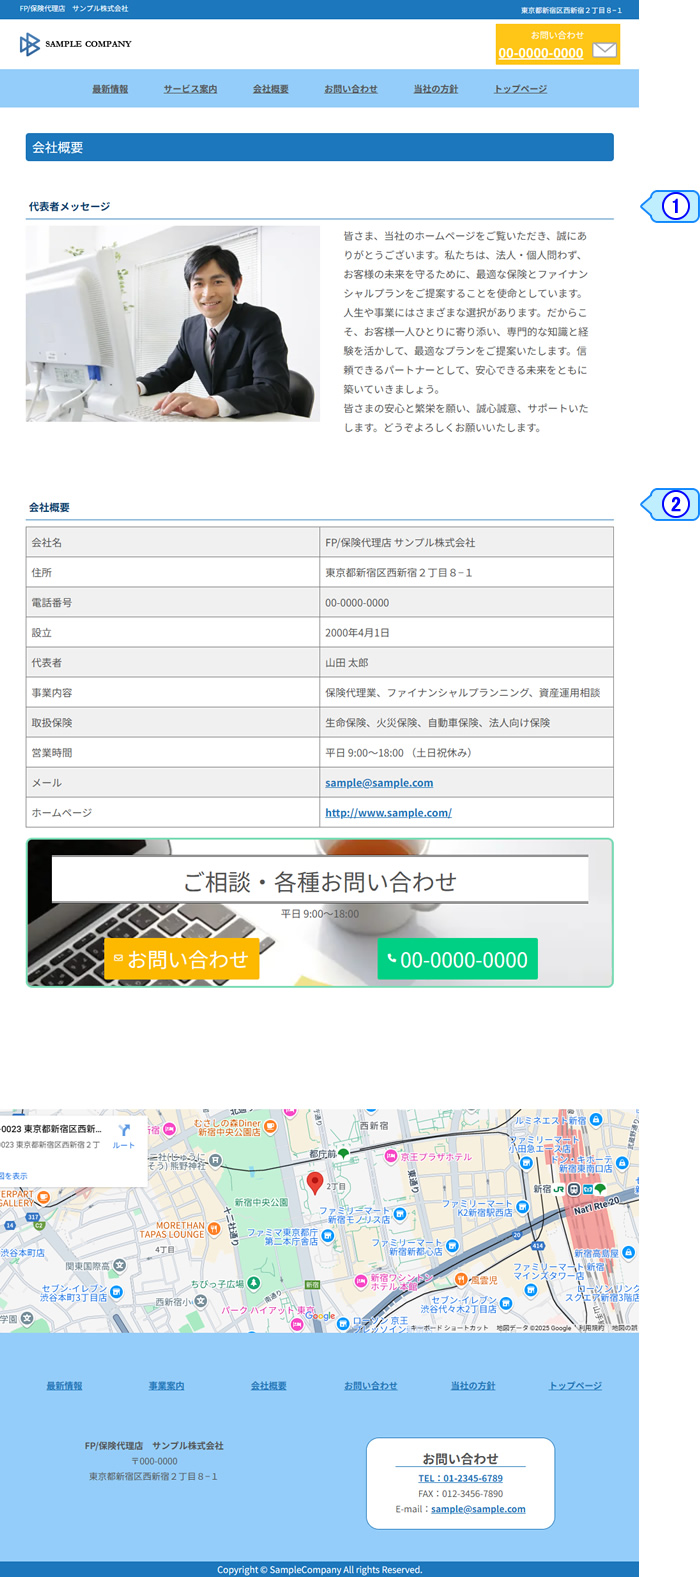Viewport: 700px width, 1577px height.
Task: Click the envelope icon in the header contact box
Action: coord(604,50)
